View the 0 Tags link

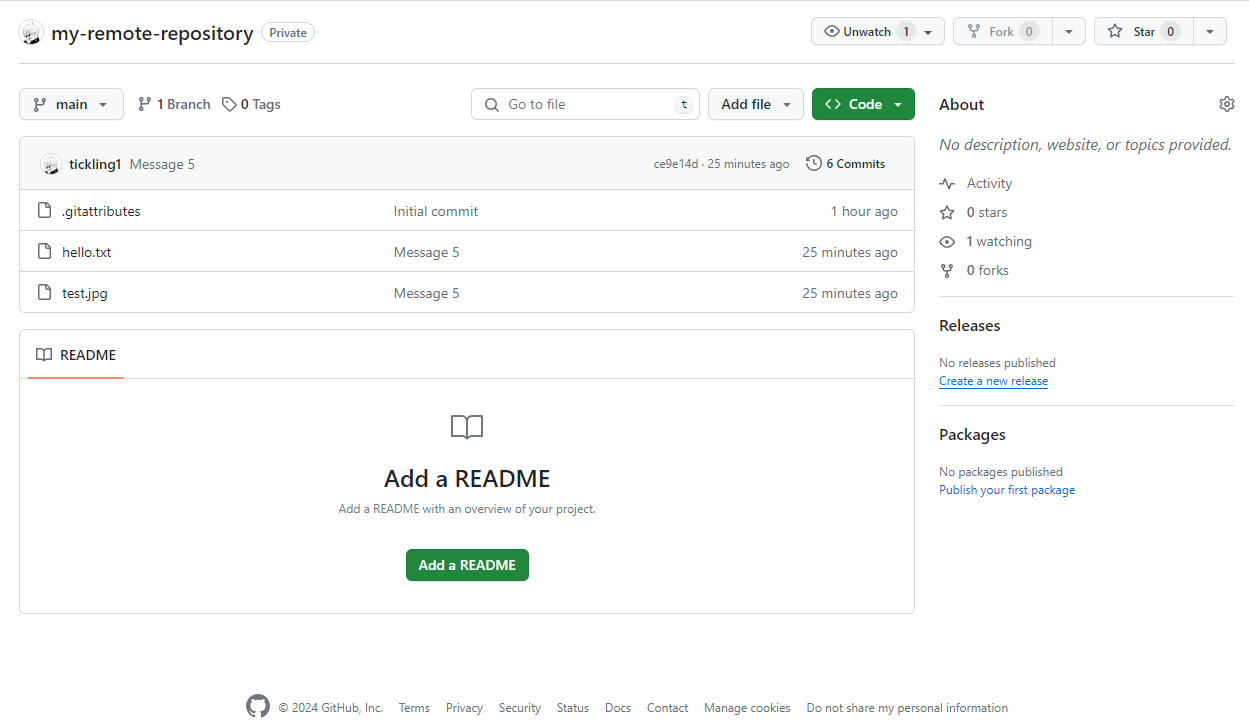[x=251, y=104]
